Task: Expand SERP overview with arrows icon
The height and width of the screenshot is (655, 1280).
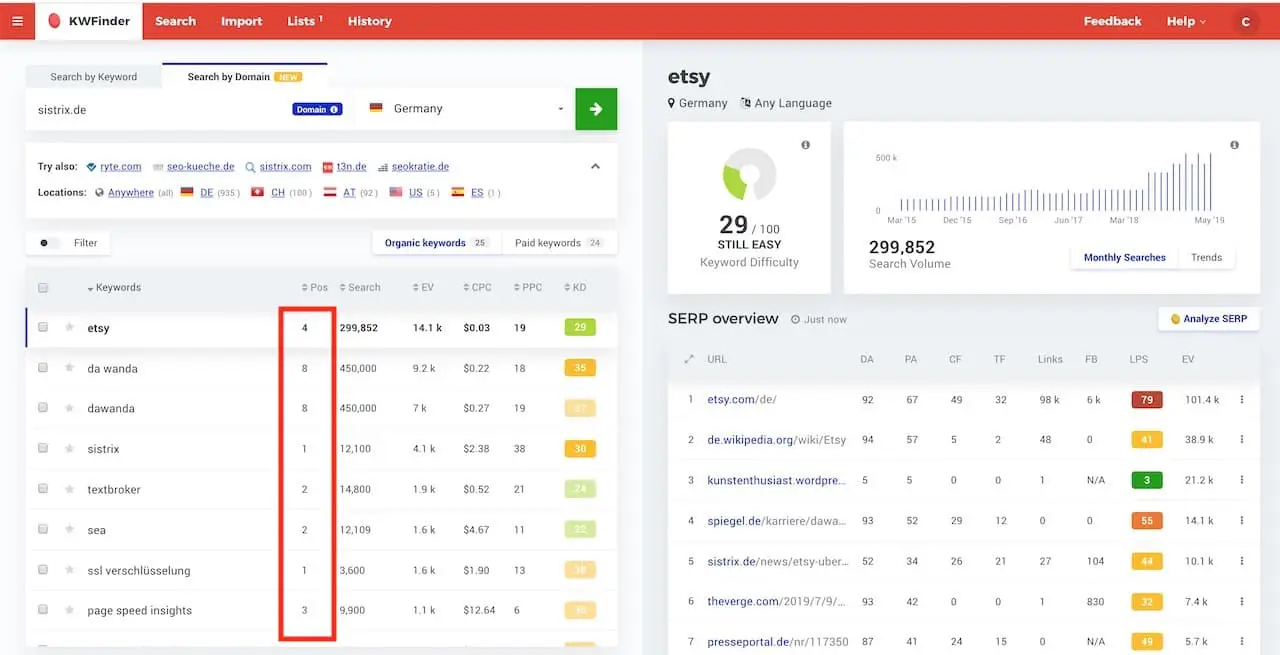Action: (x=688, y=359)
